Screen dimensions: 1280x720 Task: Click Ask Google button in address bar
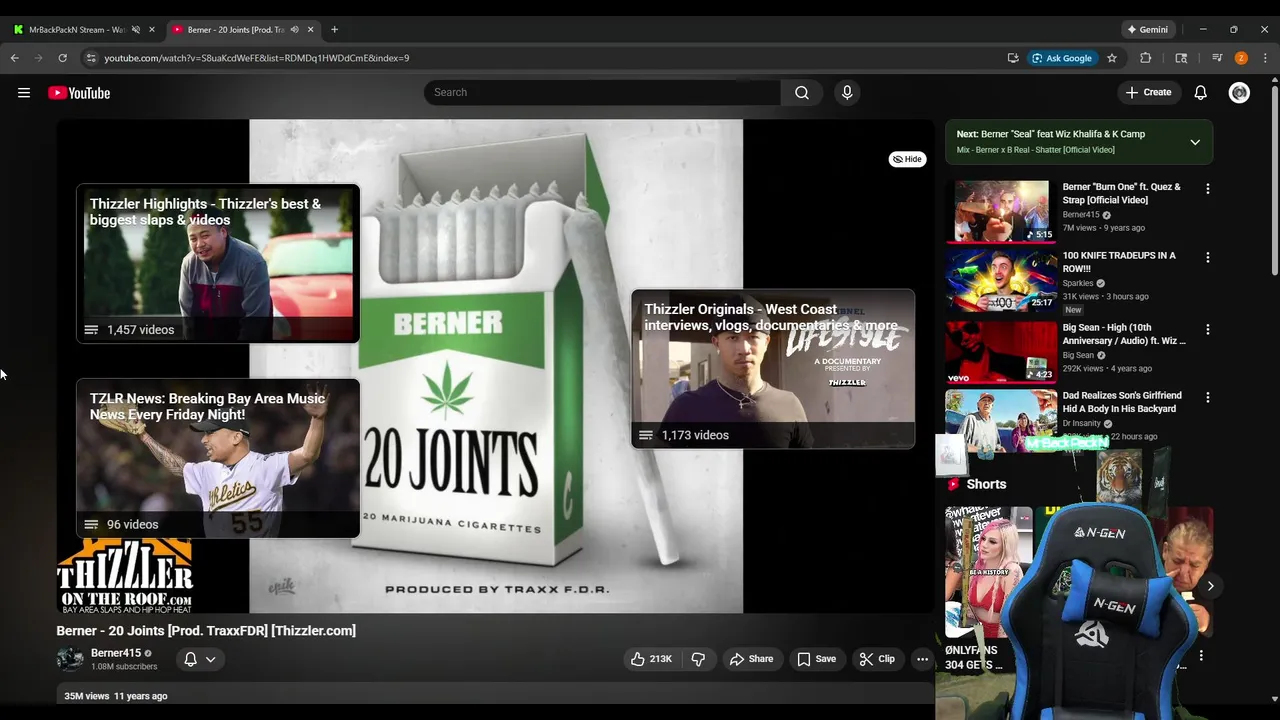point(1063,58)
